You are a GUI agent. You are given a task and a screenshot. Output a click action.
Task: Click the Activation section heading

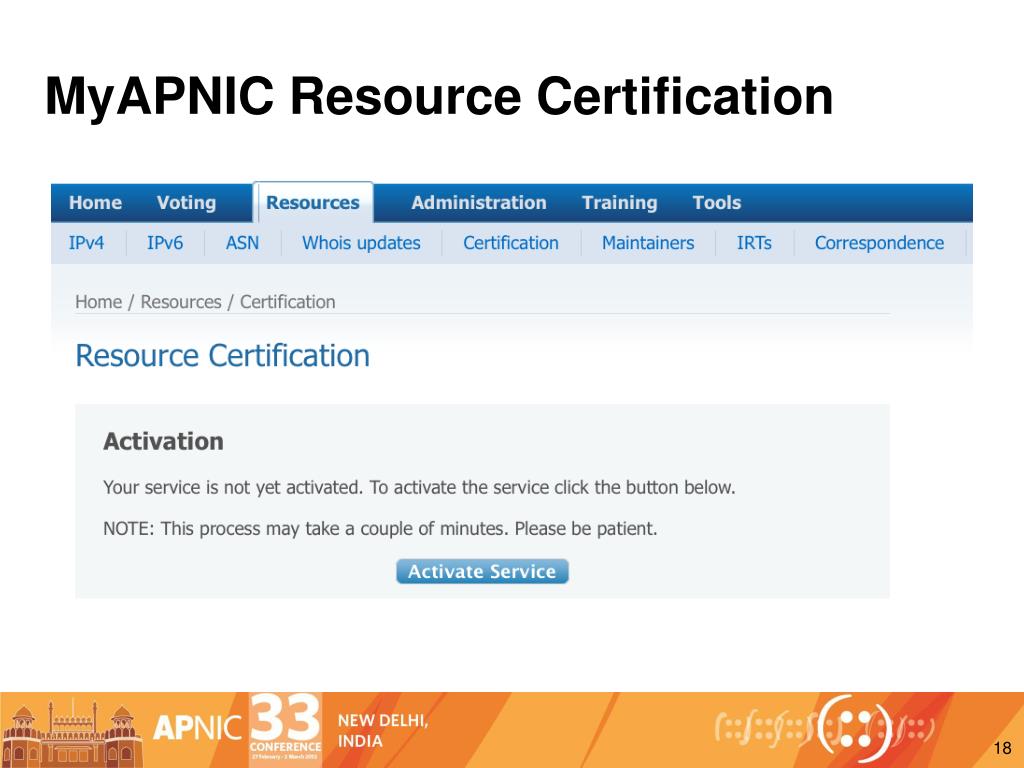pyautogui.click(x=163, y=441)
